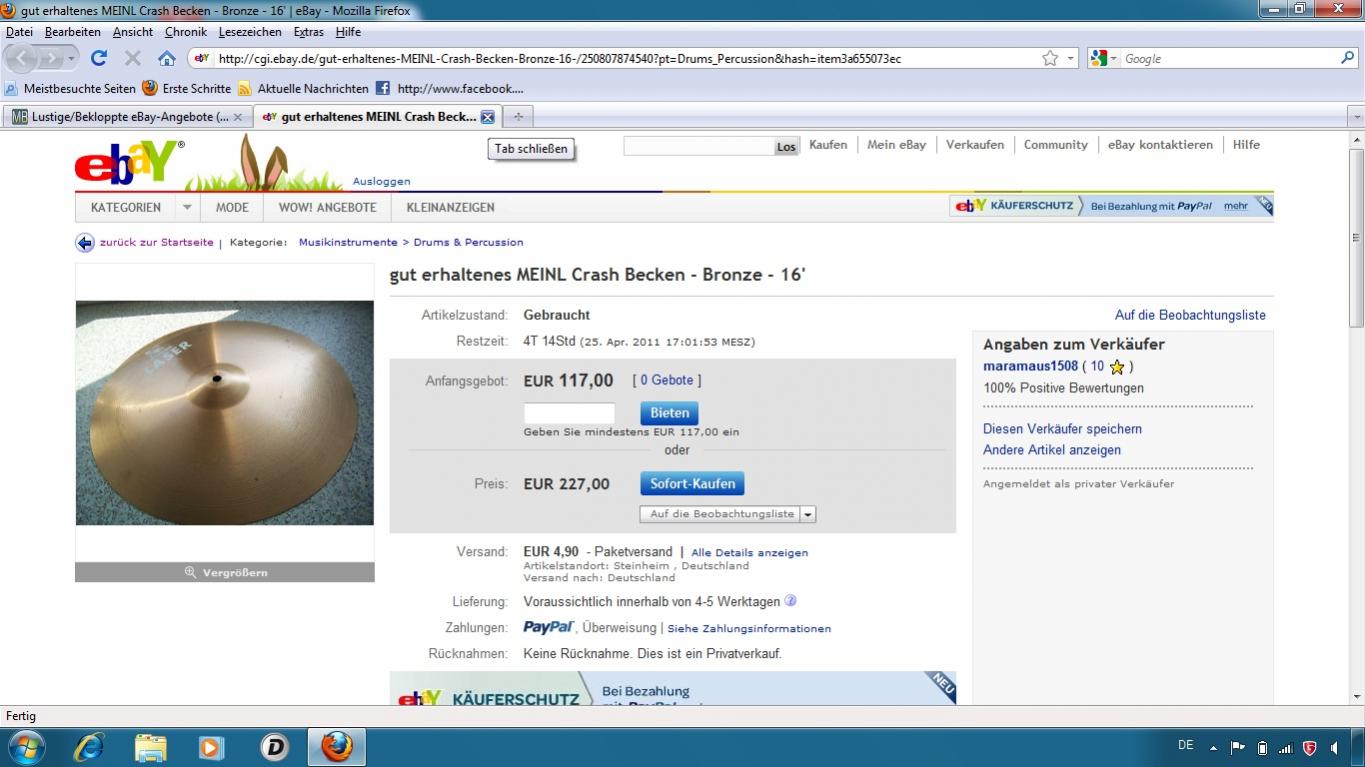Expand the KATEGORIEN dropdown arrow

[x=187, y=208]
